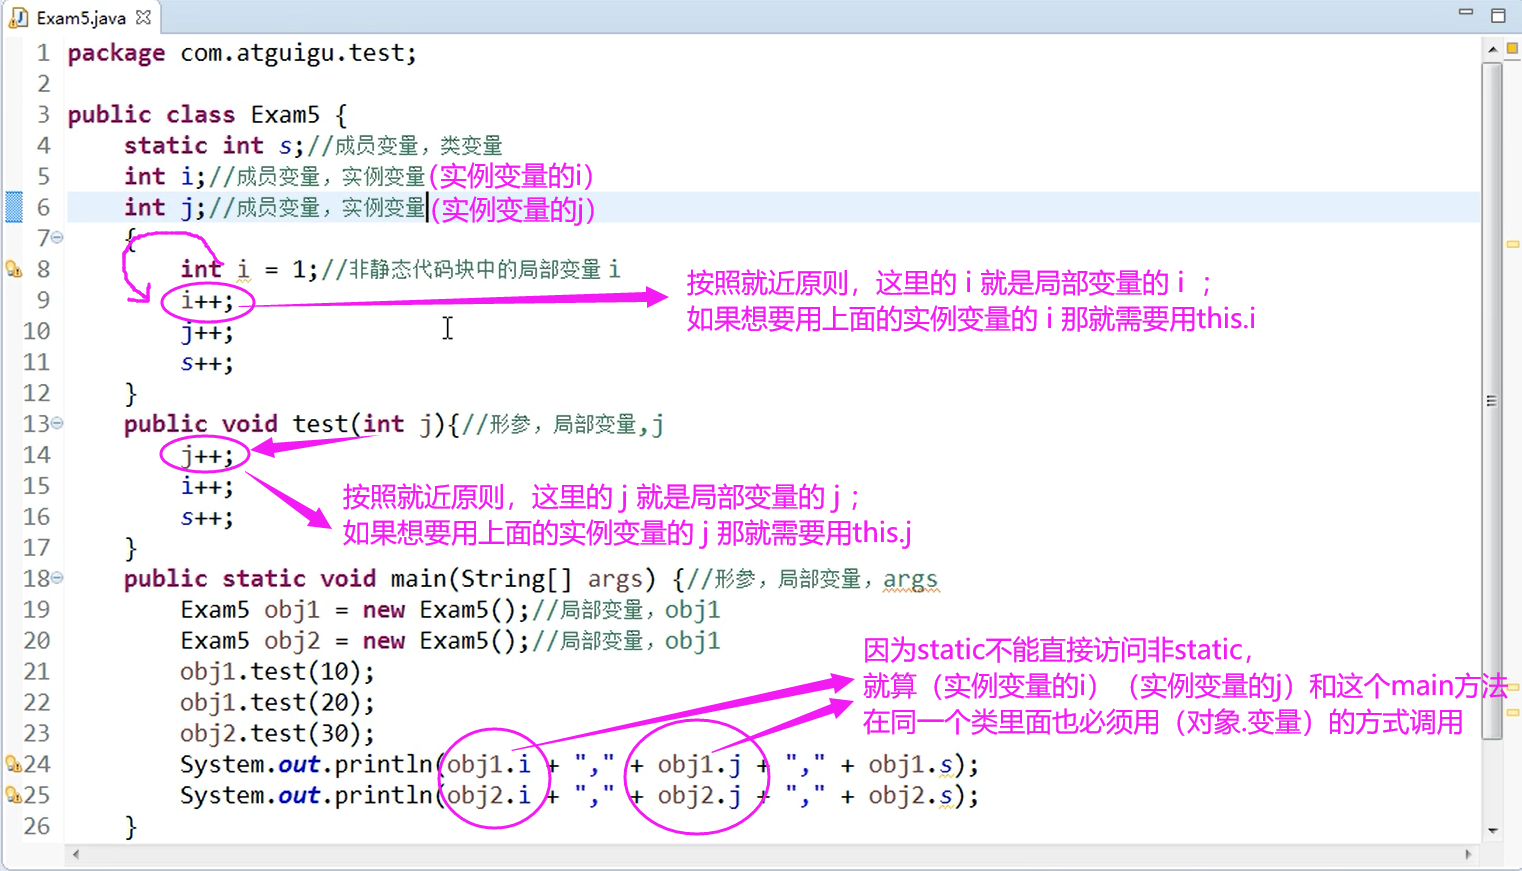The image size is (1522, 871).
Task: Click the warning marker on line 8
Action: (x=13, y=269)
